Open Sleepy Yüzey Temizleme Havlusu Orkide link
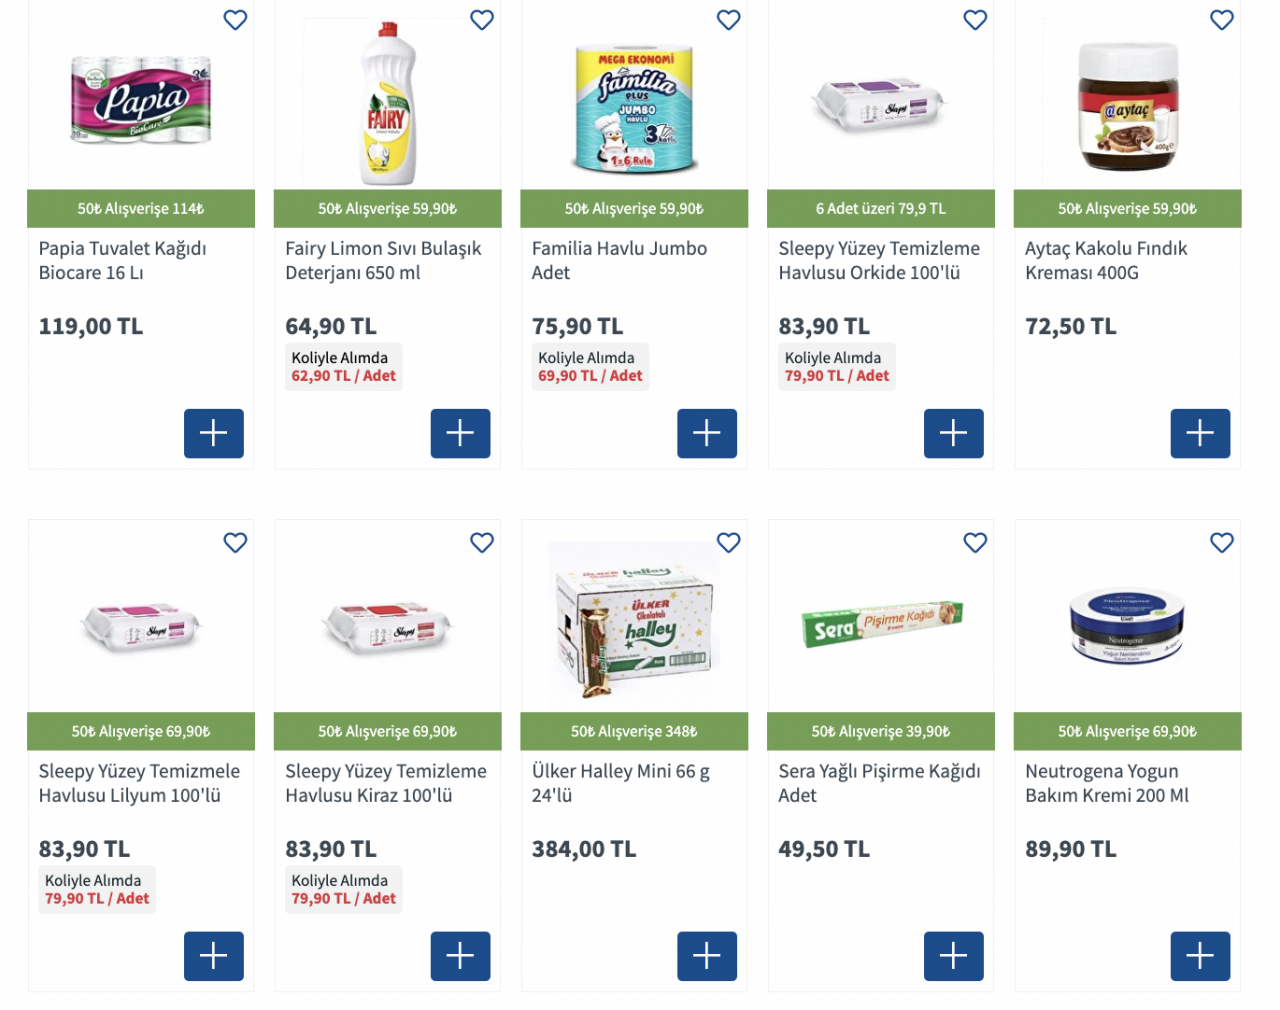 point(879,260)
